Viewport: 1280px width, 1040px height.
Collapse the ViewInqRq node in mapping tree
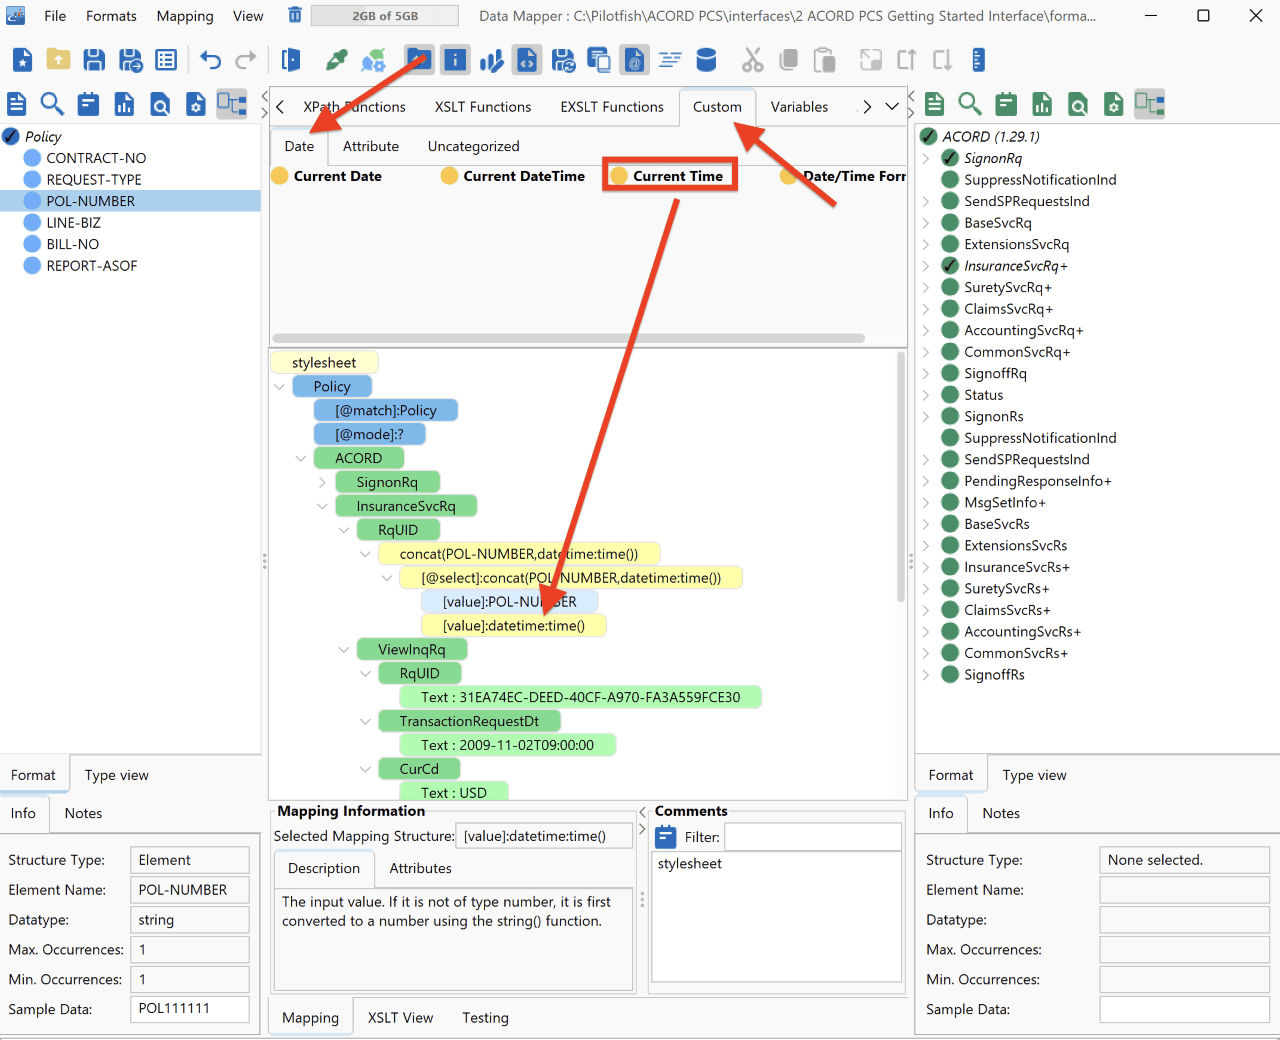tap(344, 650)
